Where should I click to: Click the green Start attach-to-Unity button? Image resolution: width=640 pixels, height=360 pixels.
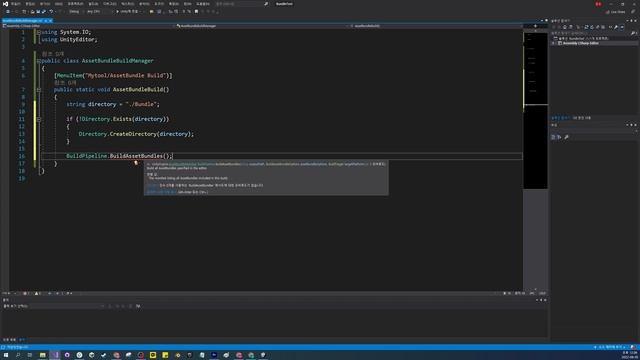129,11
